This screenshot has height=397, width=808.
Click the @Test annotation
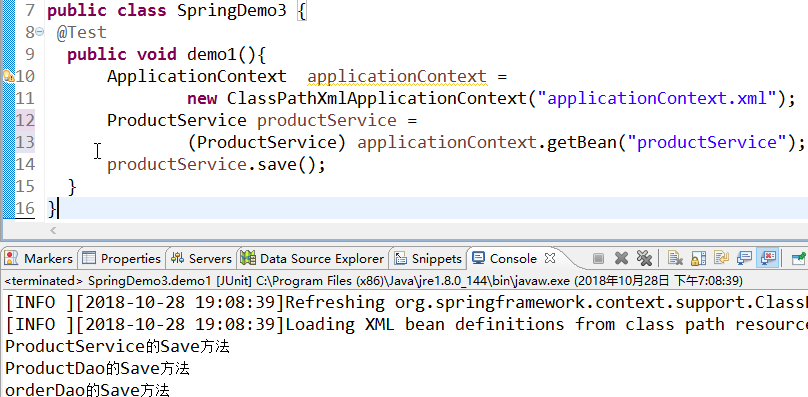pyautogui.click(x=81, y=32)
